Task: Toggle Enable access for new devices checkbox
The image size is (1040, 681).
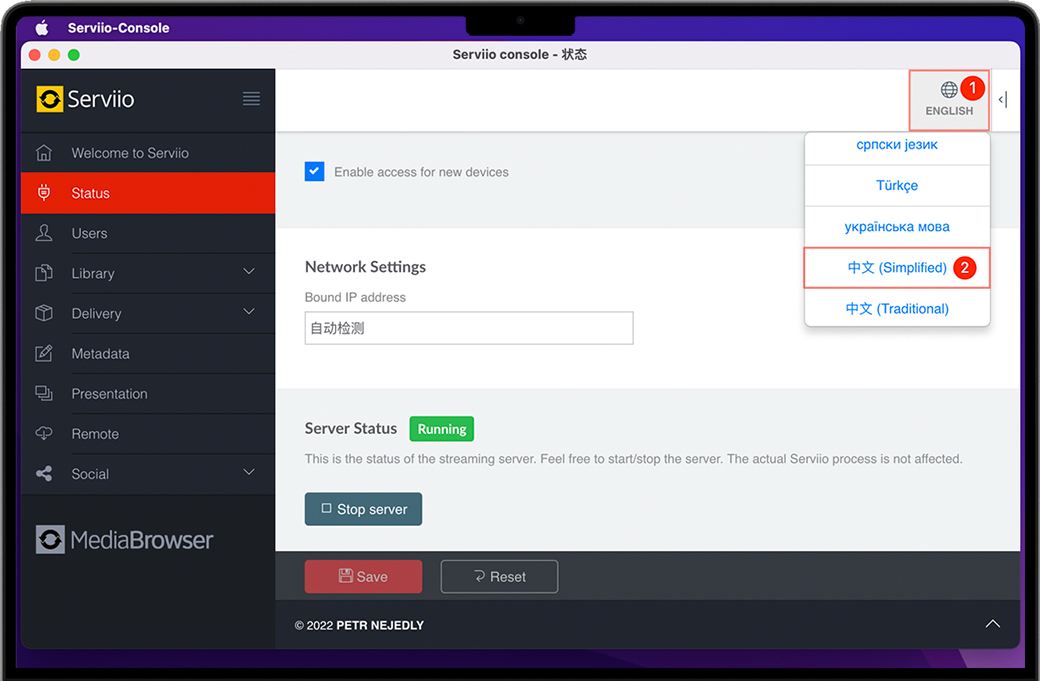Action: click(x=315, y=172)
